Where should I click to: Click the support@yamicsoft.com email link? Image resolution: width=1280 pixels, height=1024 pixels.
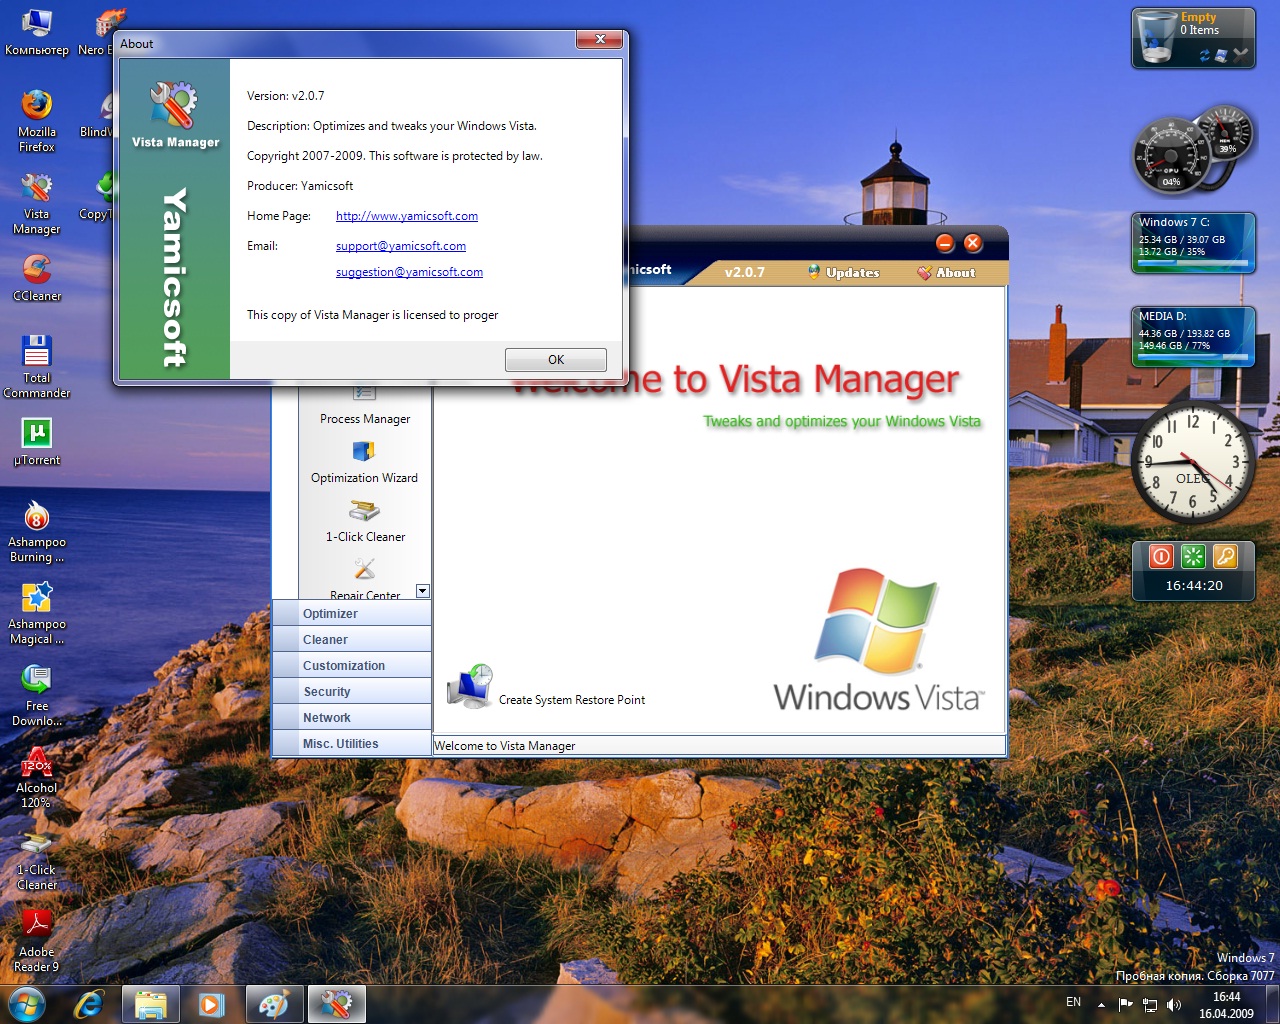pyautogui.click(x=401, y=246)
